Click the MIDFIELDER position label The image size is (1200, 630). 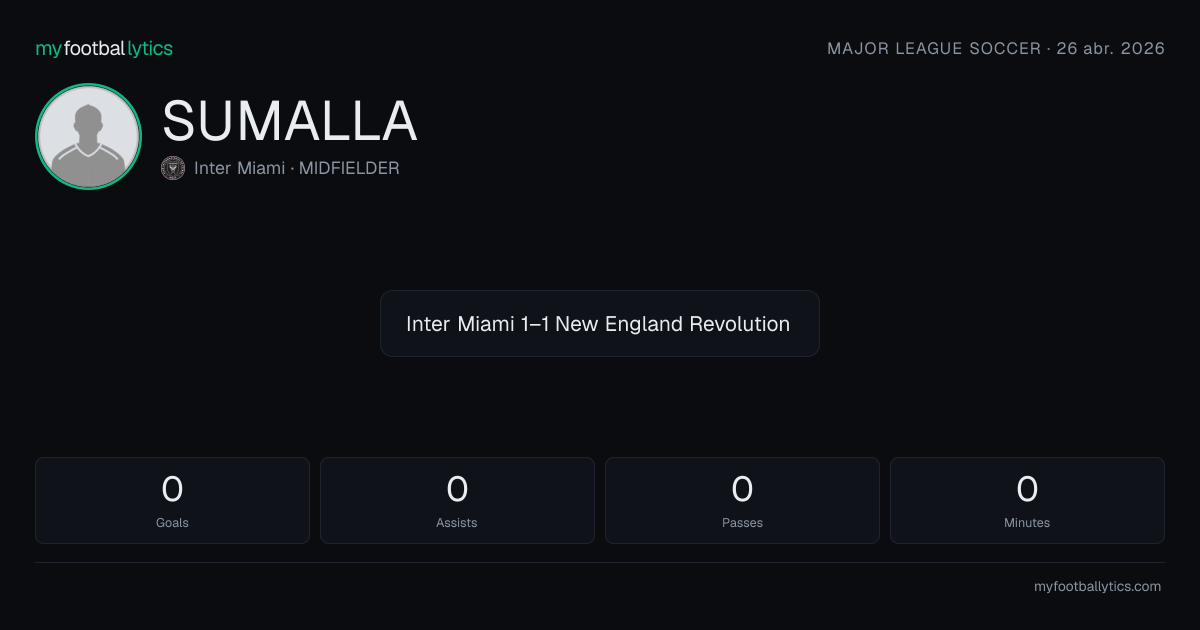349,168
